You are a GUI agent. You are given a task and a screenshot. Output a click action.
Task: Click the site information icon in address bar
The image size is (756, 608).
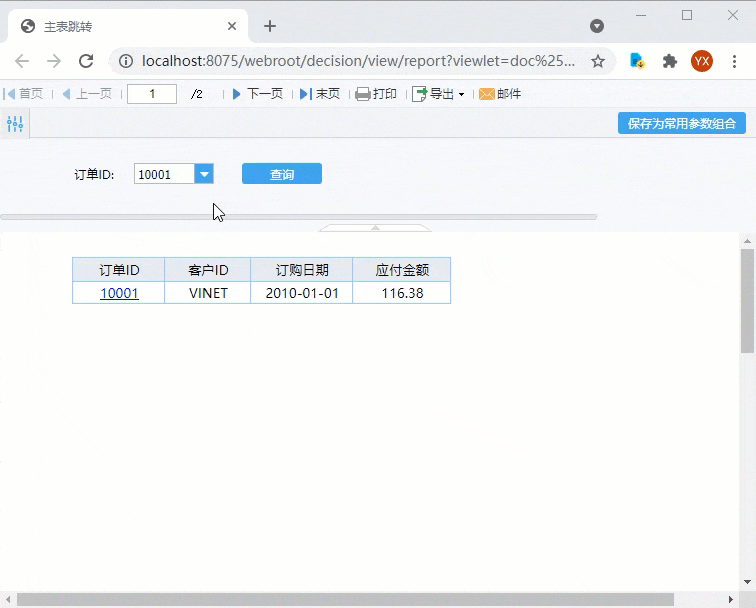point(126,61)
